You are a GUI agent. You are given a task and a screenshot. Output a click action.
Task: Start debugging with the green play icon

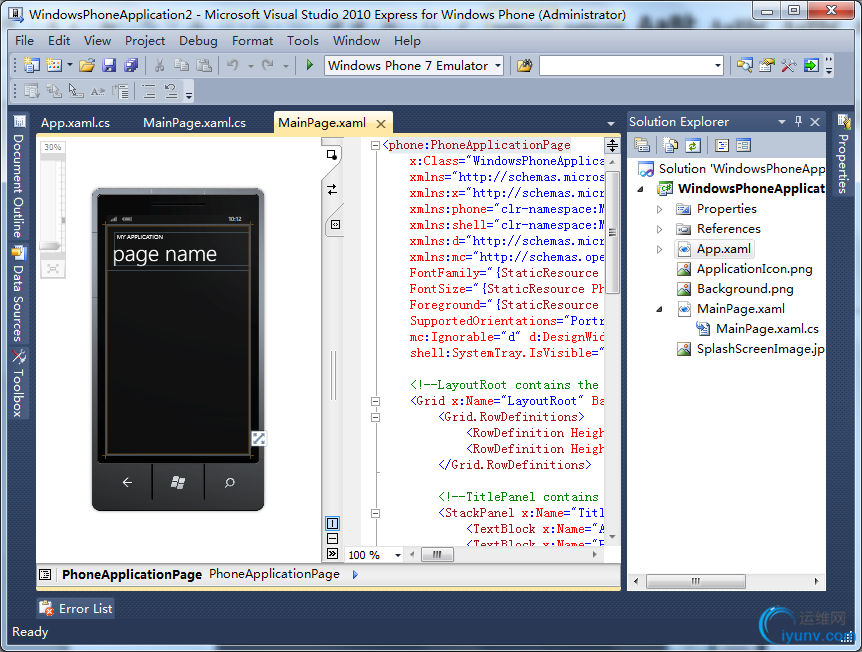[x=310, y=65]
